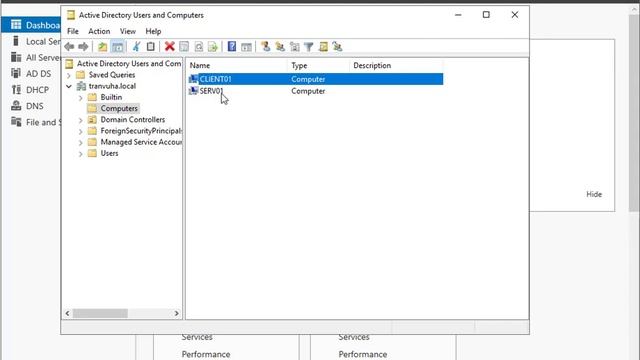Open All Servers in Server Manager sidebar

[43, 58]
